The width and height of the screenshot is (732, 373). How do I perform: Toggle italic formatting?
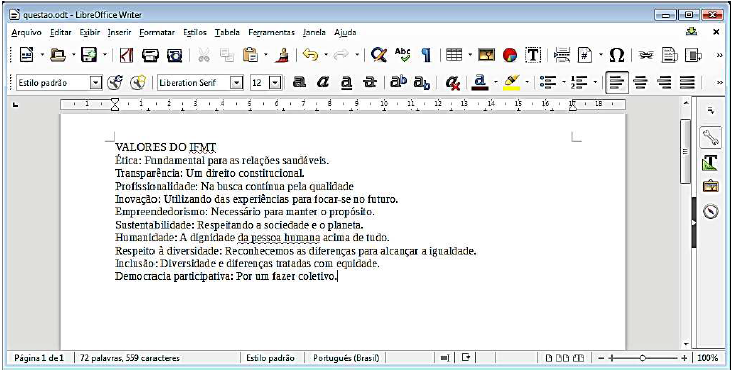pyautogui.click(x=323, y=83)
